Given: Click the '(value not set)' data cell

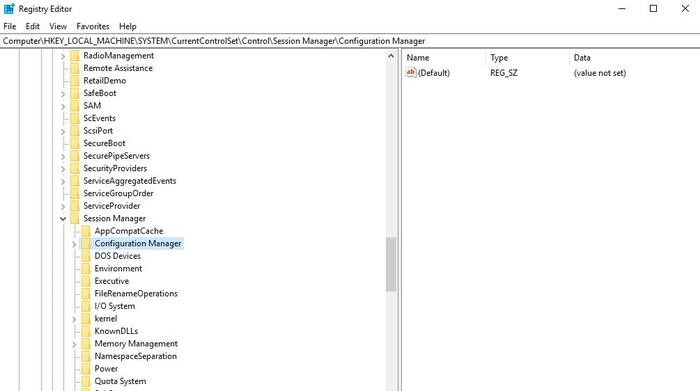Looking at the screenshot, I should [600, 73].
